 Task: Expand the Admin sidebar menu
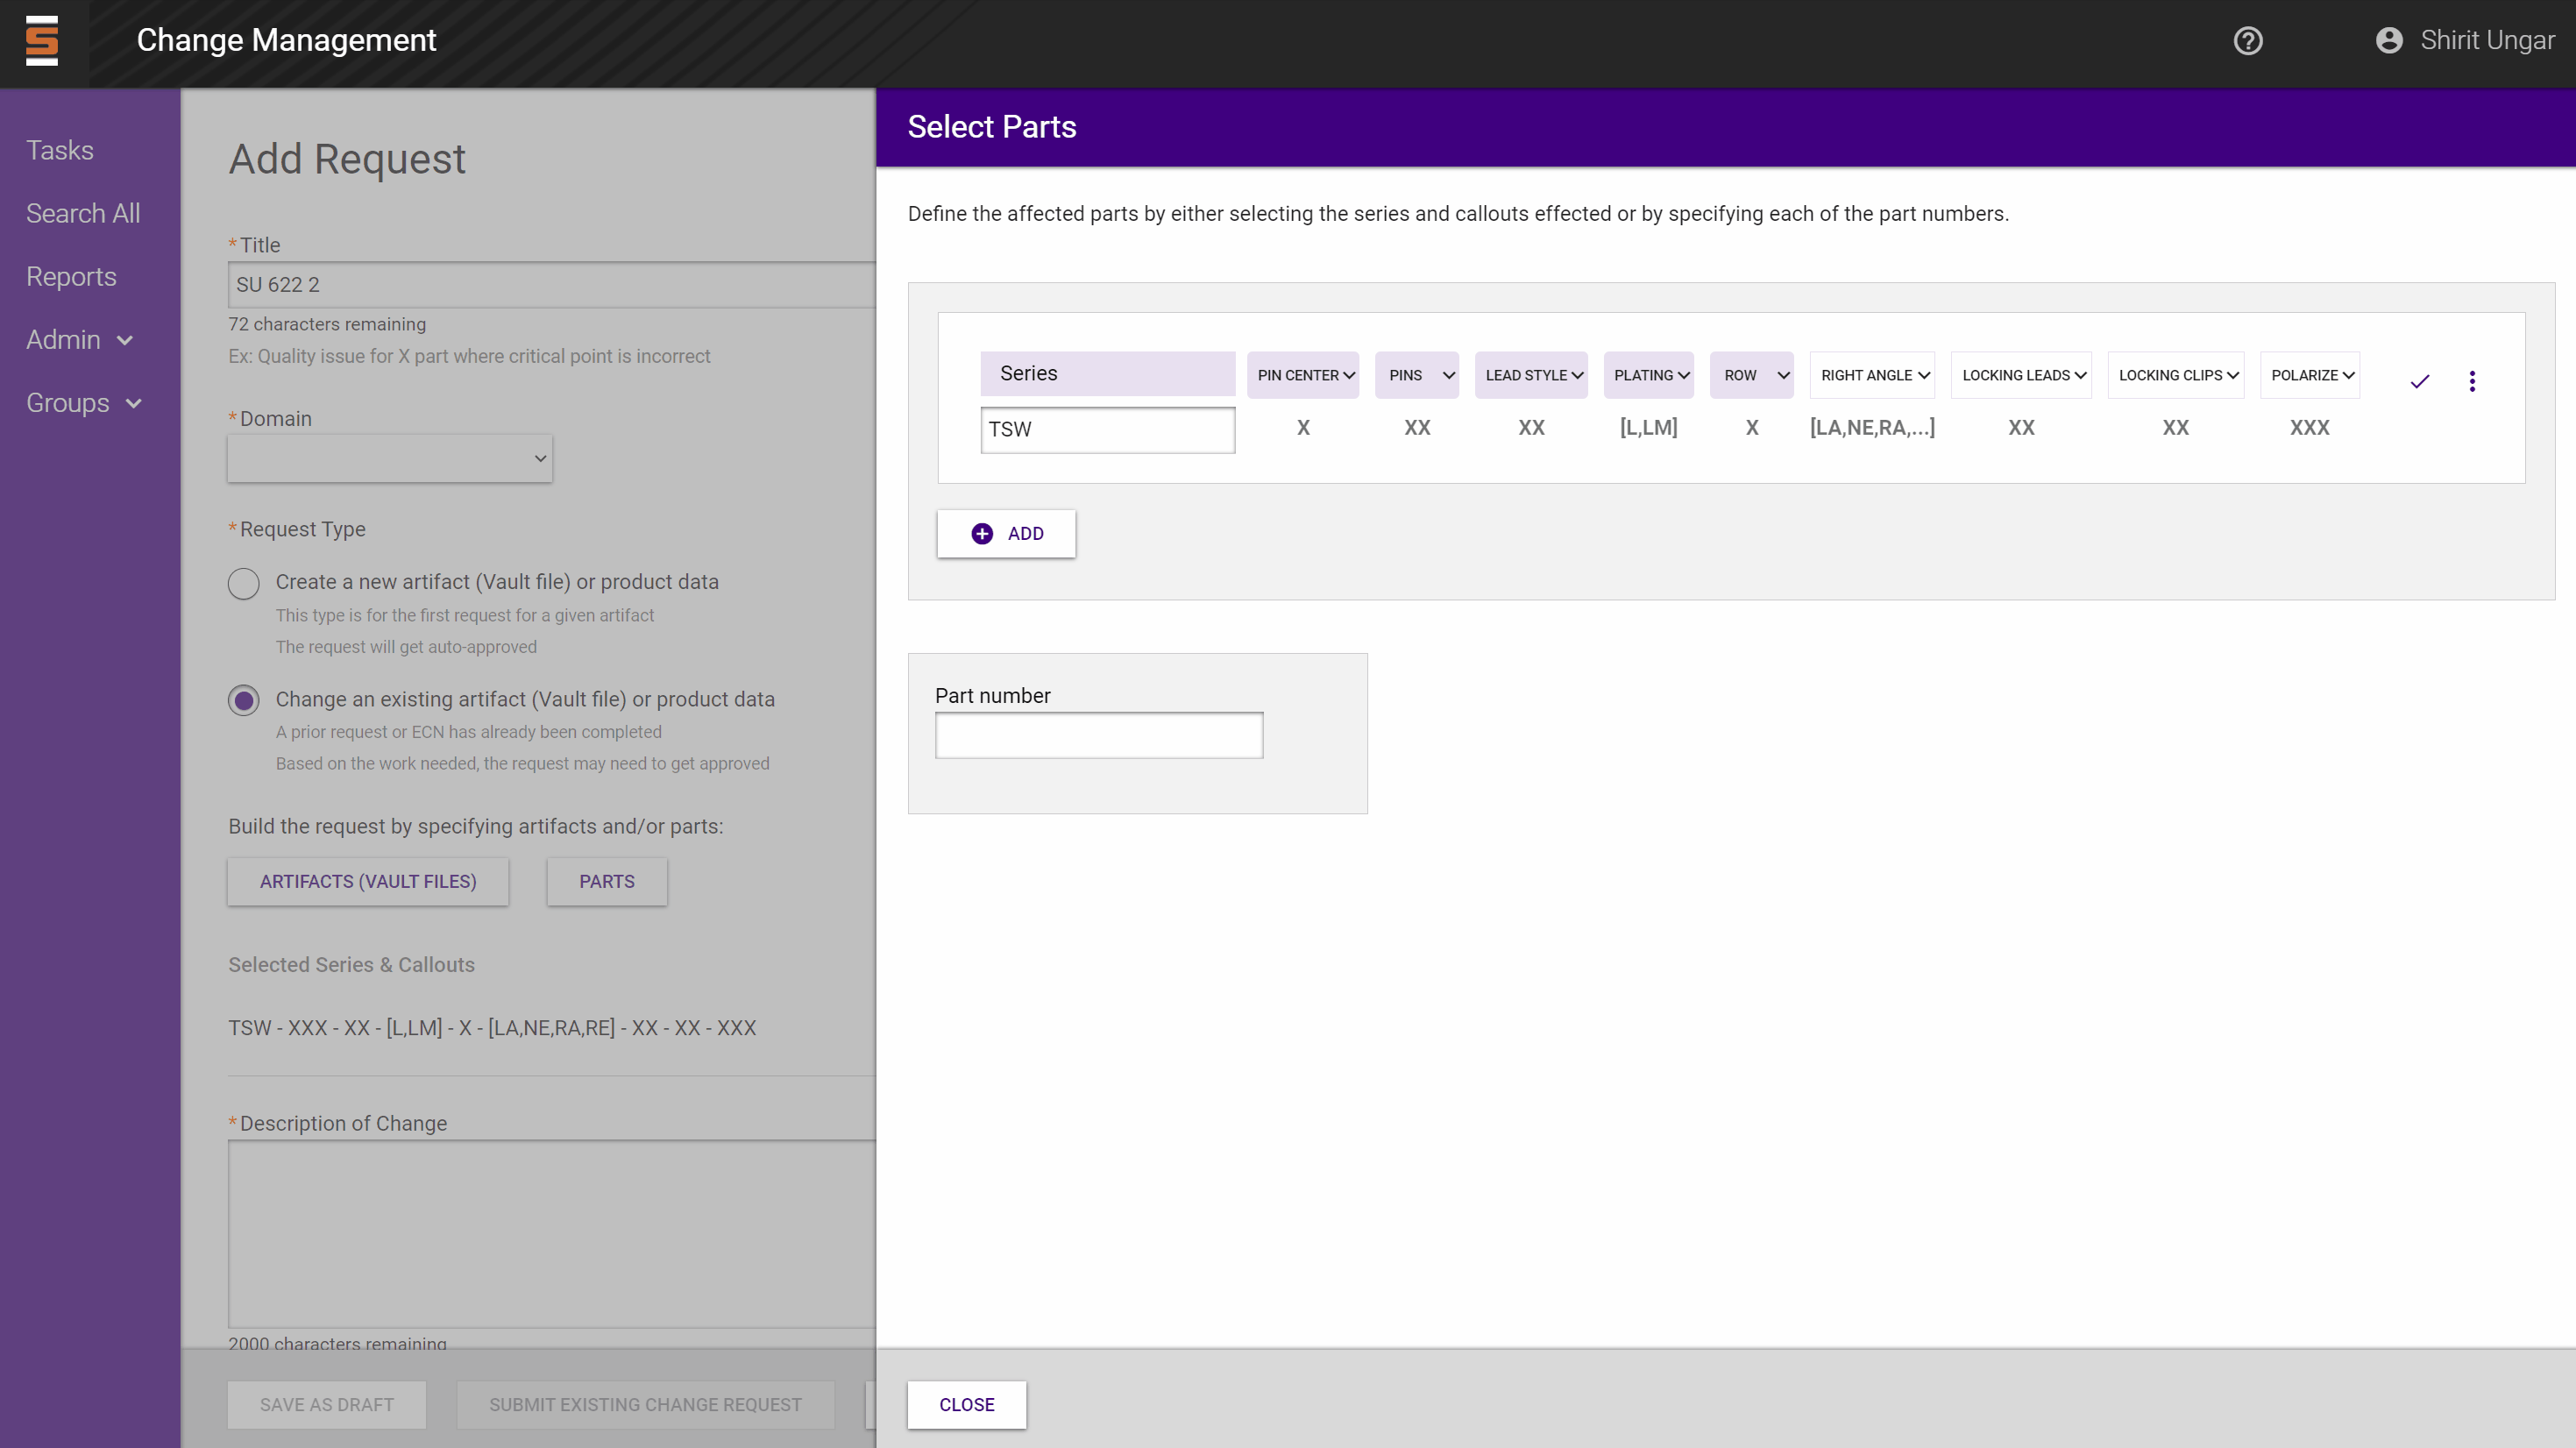click(79, 340)
